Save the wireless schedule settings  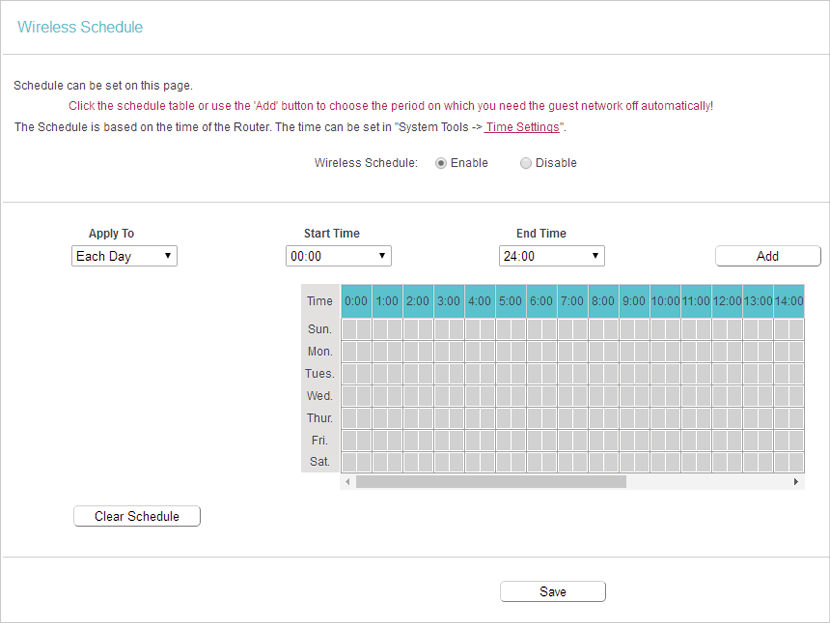click(x=553, y=591)
